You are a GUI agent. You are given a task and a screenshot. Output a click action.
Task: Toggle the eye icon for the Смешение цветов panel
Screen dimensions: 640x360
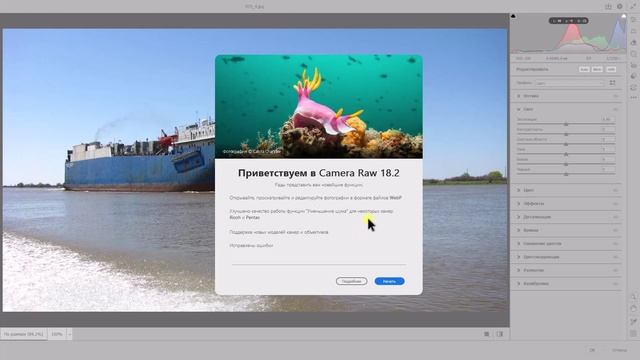point(615,244)
